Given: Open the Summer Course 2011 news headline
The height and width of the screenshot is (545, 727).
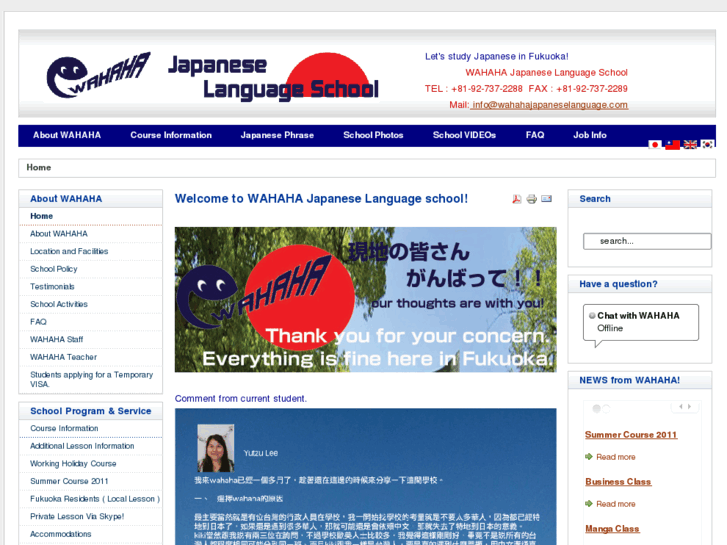Looking at the screenshot, I should (x=631, y=435).
